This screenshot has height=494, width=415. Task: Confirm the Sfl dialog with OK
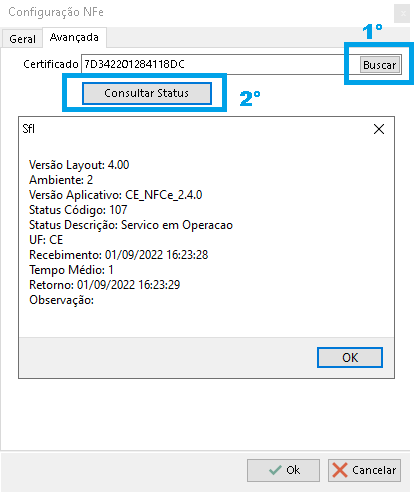coord(350,357)
